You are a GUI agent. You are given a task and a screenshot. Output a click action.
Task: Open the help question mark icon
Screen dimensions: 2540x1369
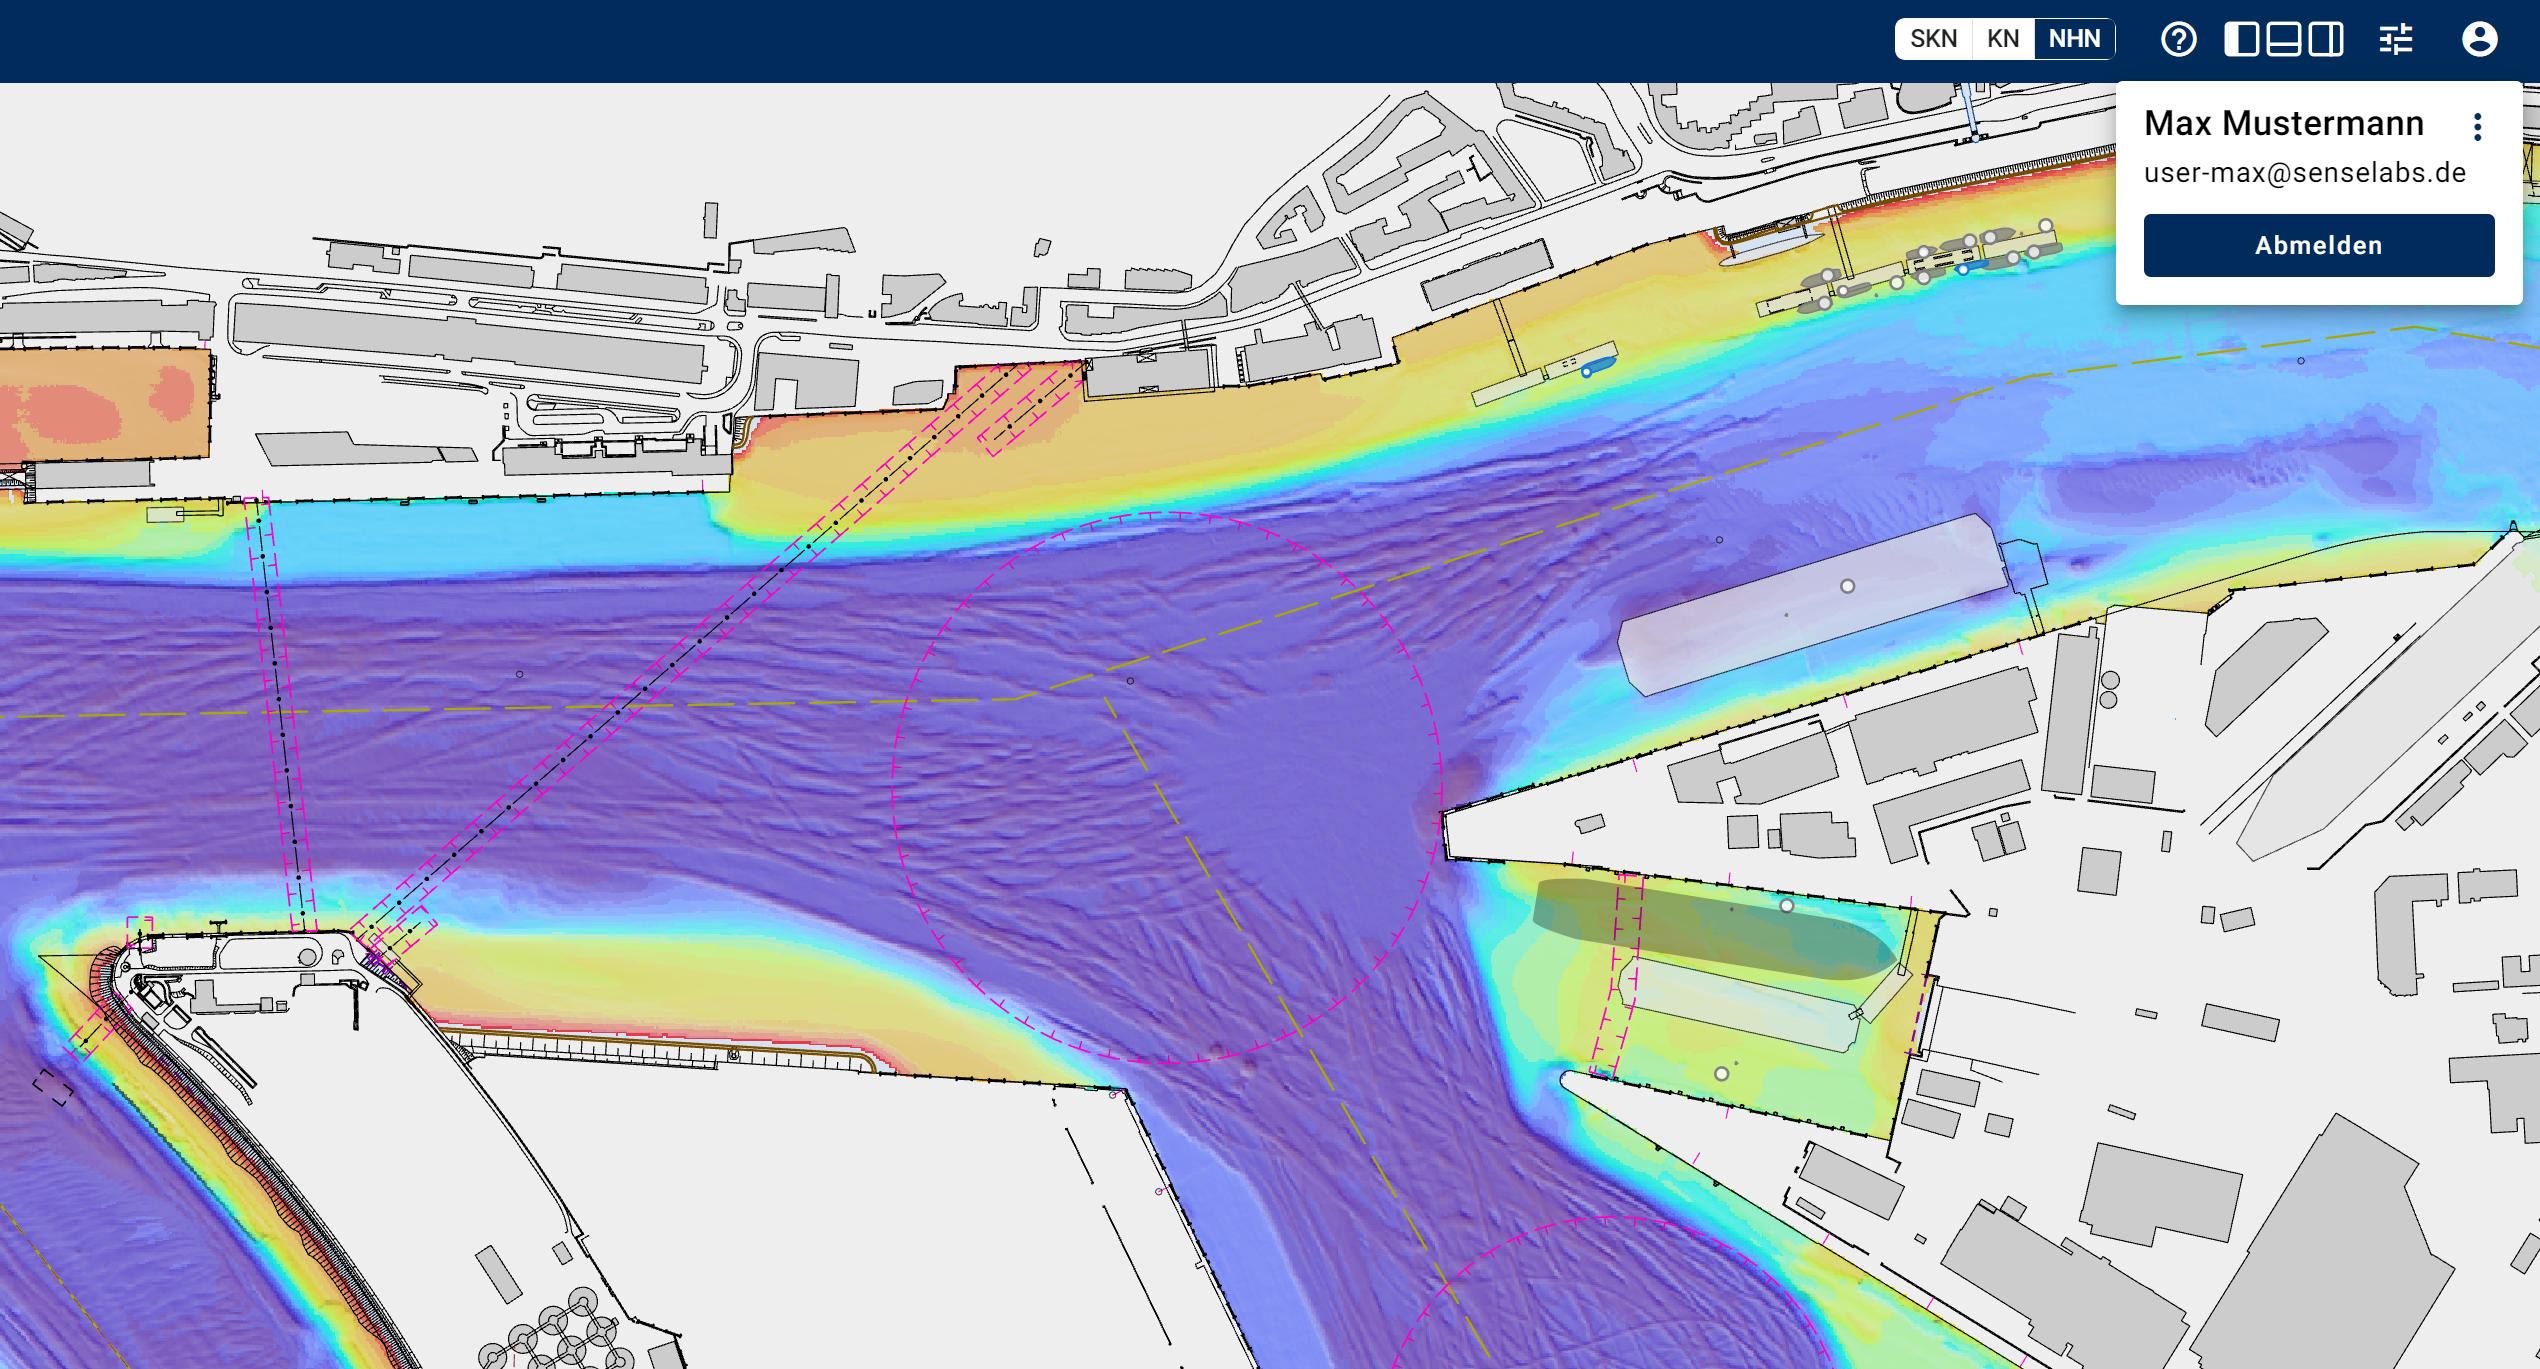(2178, 39)
